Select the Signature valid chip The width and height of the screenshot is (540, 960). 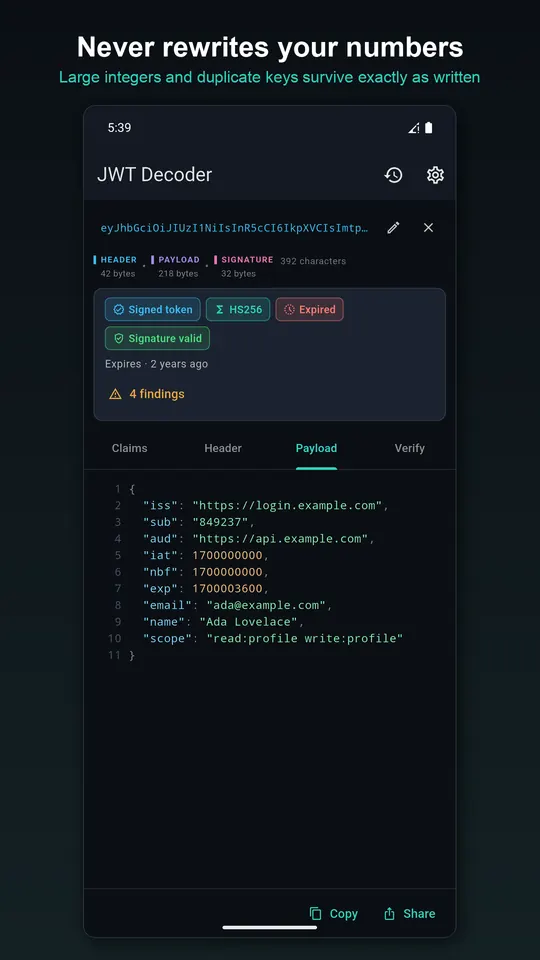pos(157,338)
